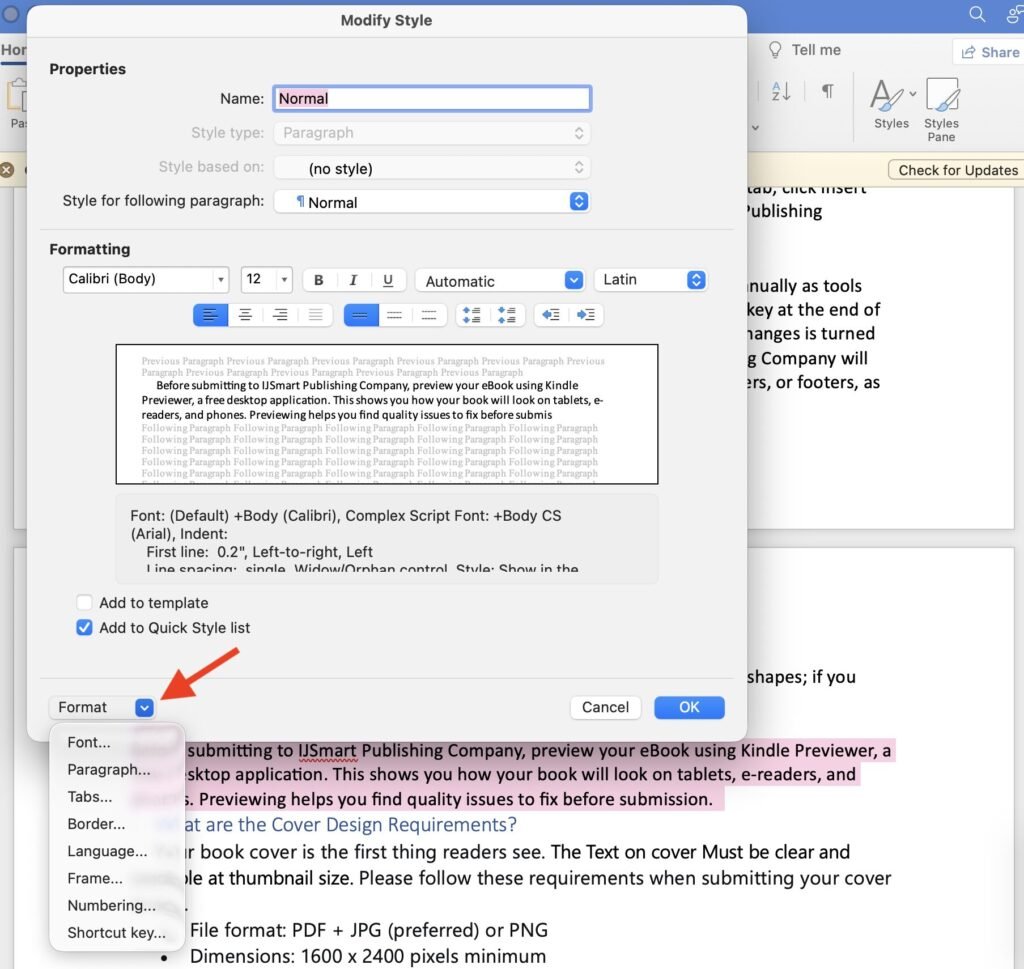The height and width of the screenshot is (969, 1024).
Task: Click the Share button
Action: 990,52
